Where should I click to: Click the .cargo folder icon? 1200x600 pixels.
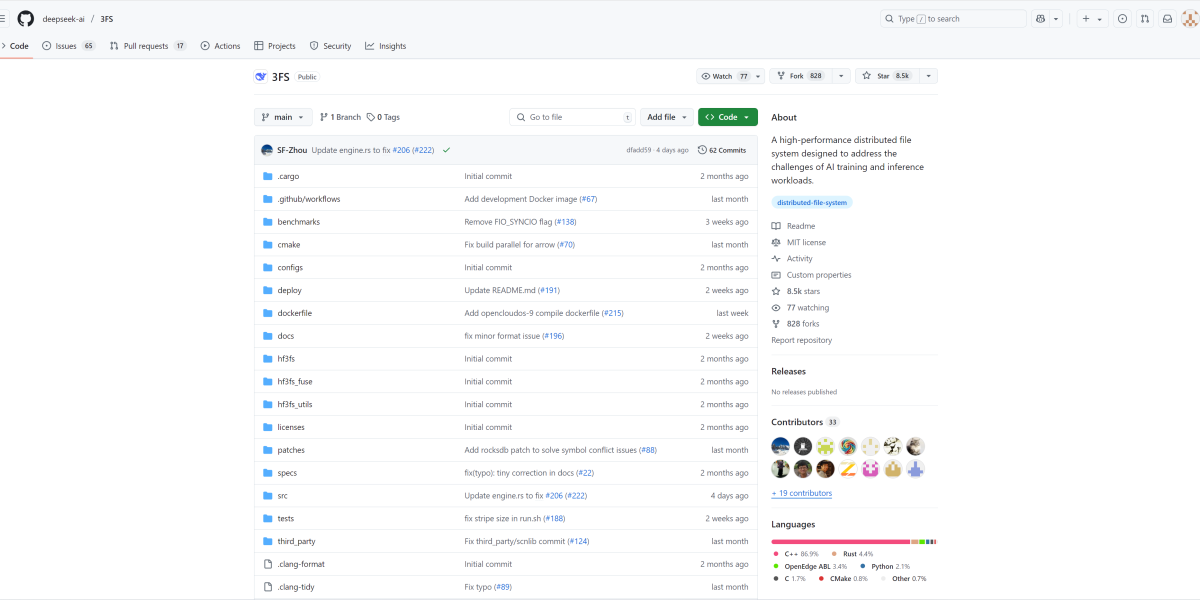(x=267, y=176)
